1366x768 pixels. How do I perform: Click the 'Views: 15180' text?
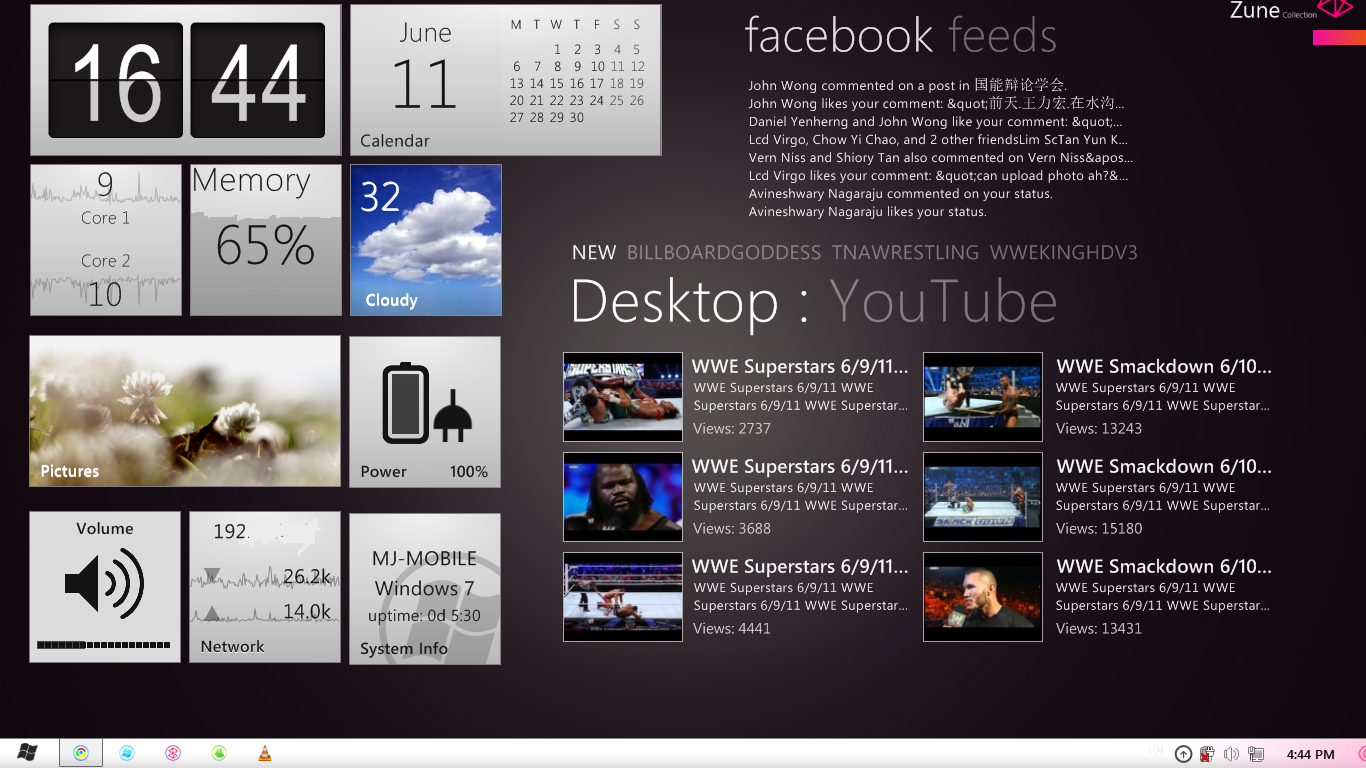[x=1099, y=528]
